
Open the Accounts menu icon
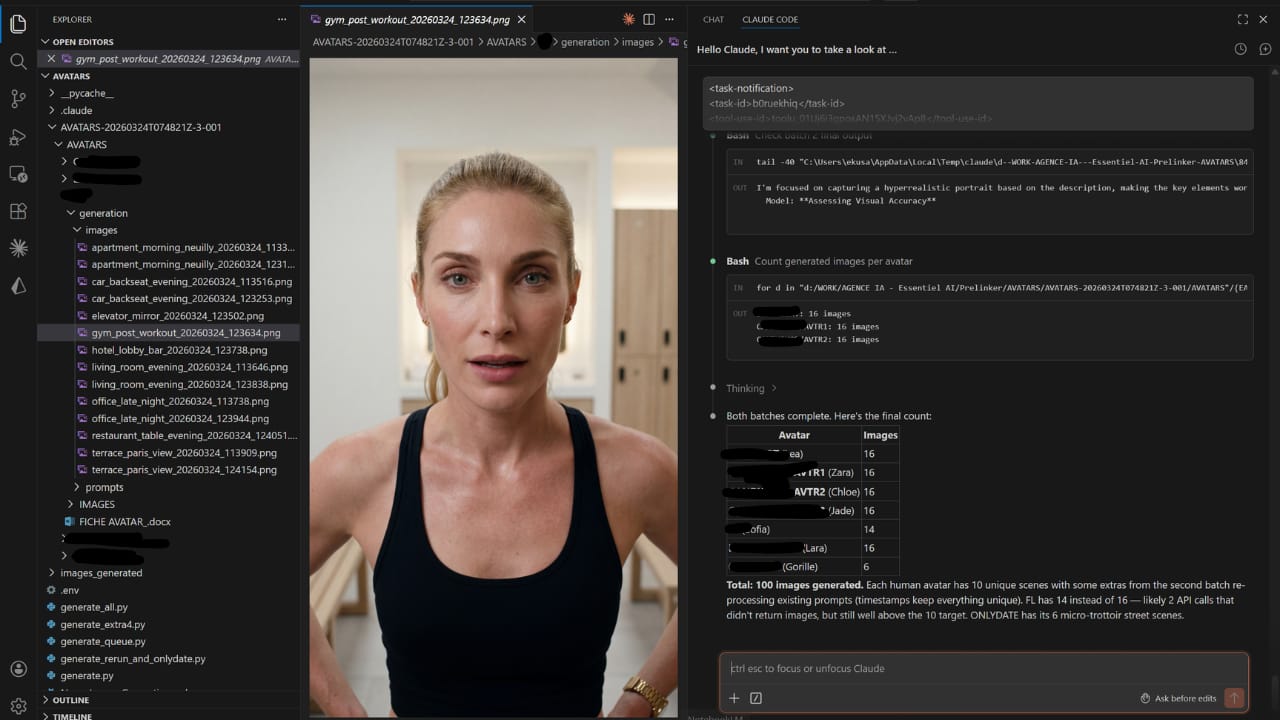(18, 669)
